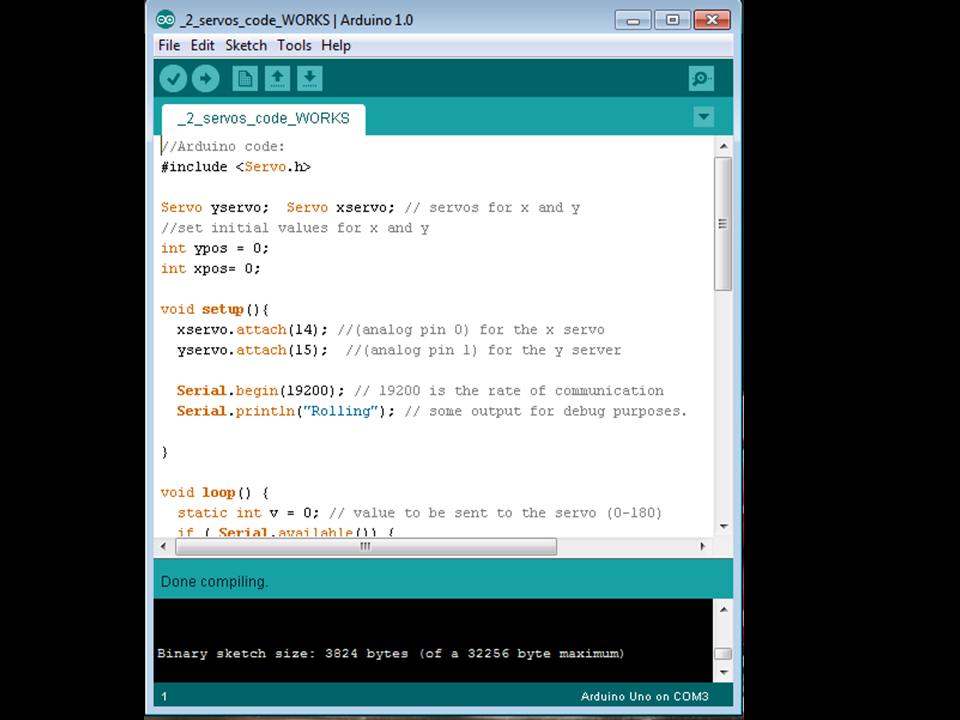The width and height of the screenshot is (960, 720).
Task: Click the console scroll up arrow
Action: pos(724,609)
